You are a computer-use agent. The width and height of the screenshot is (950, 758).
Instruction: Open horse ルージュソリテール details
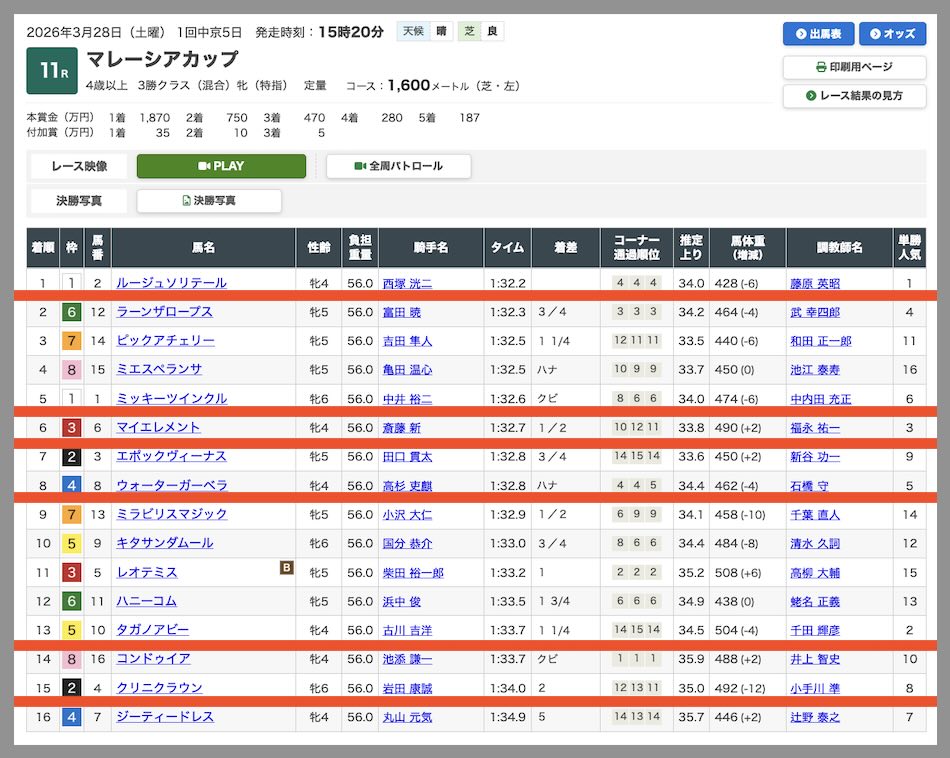pyautogui.click(x=171, y=283)
